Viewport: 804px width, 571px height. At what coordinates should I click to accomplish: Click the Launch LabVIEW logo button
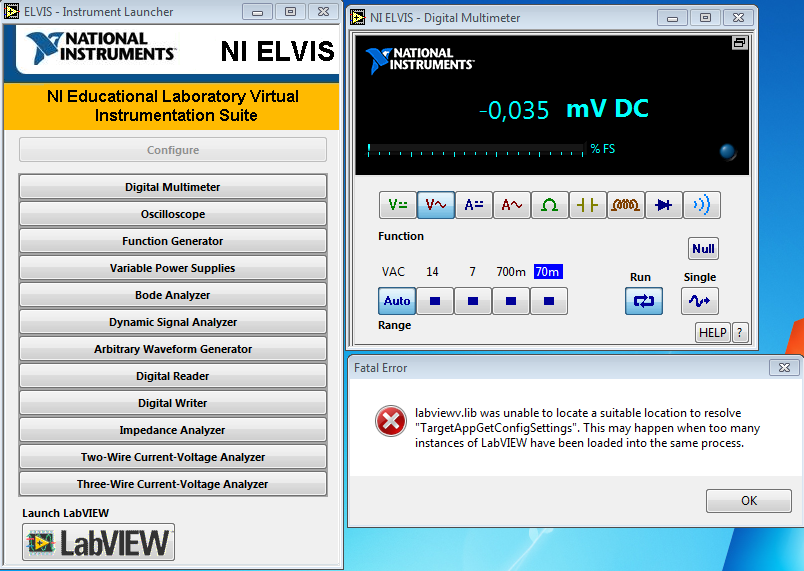(98, 542)
